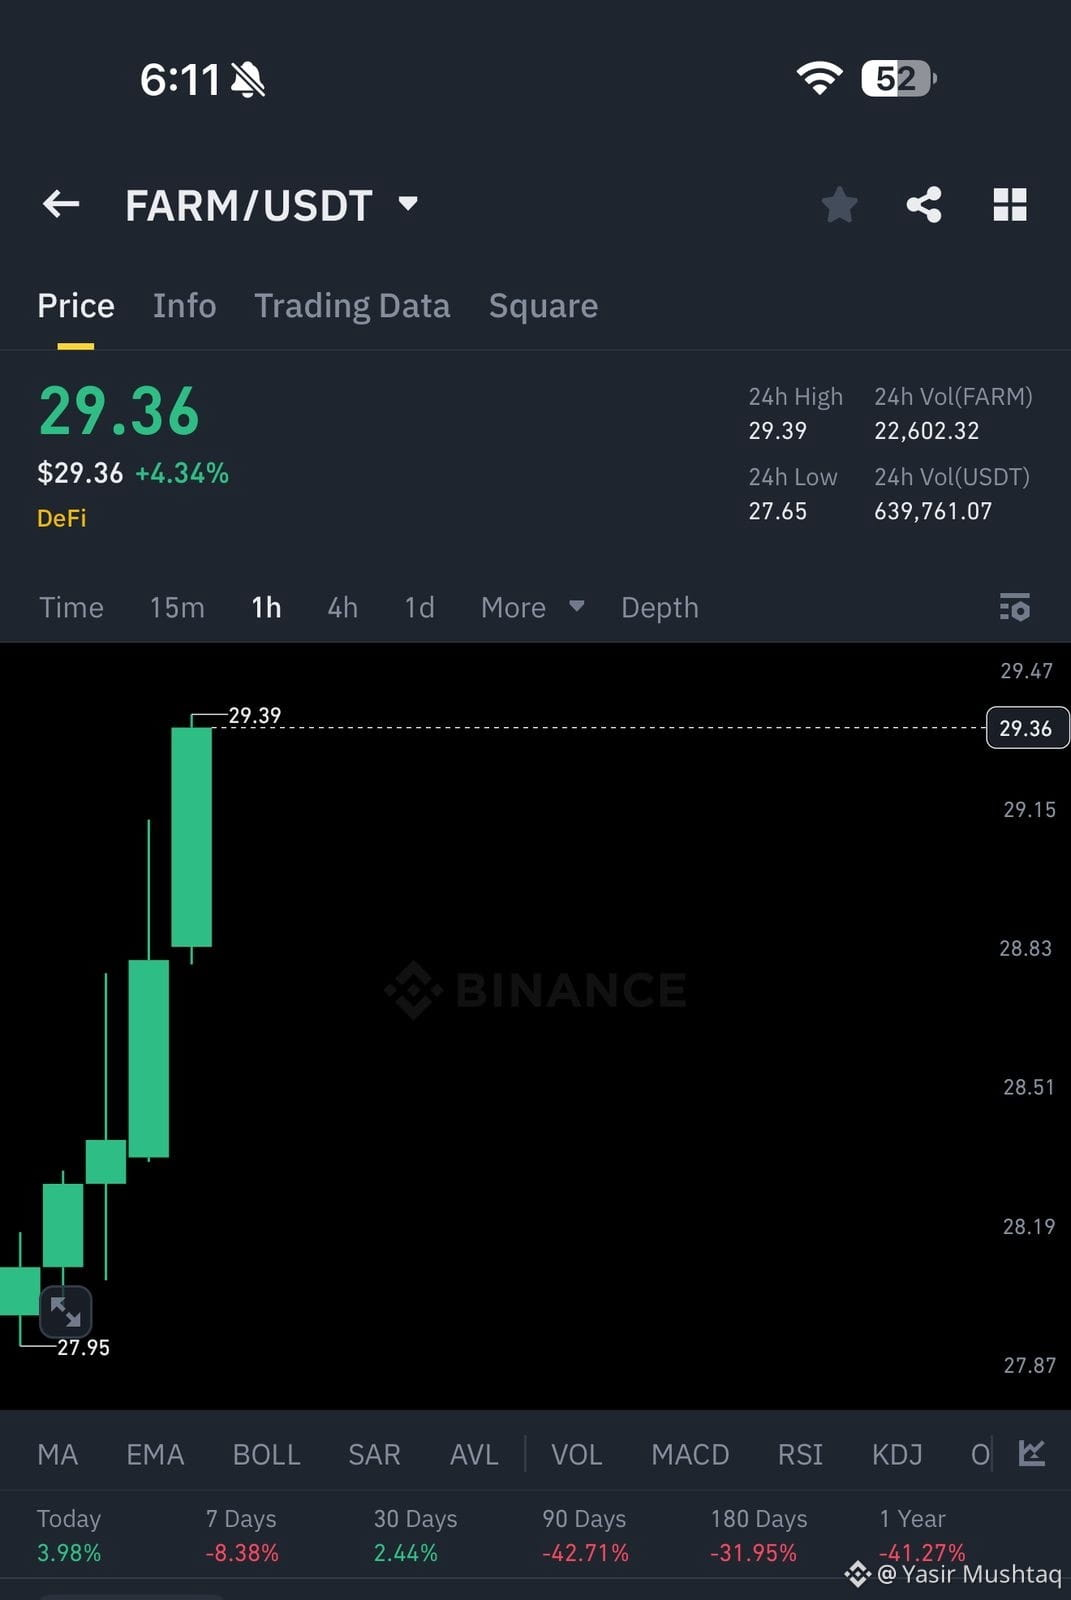Open the Depth chart view
Image resolution: width=1071 pixels, height=1600 pixels.
(659, 607)
